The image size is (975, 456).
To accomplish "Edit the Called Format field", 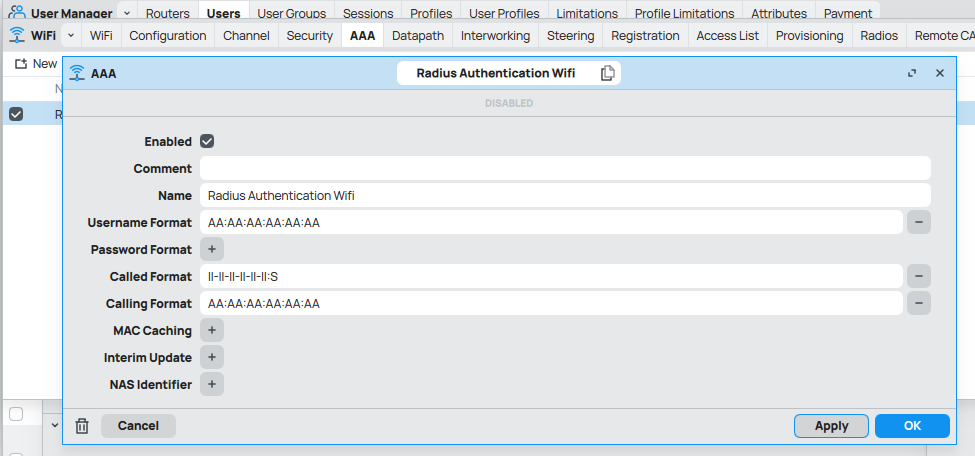I will [x=551, y=276].
